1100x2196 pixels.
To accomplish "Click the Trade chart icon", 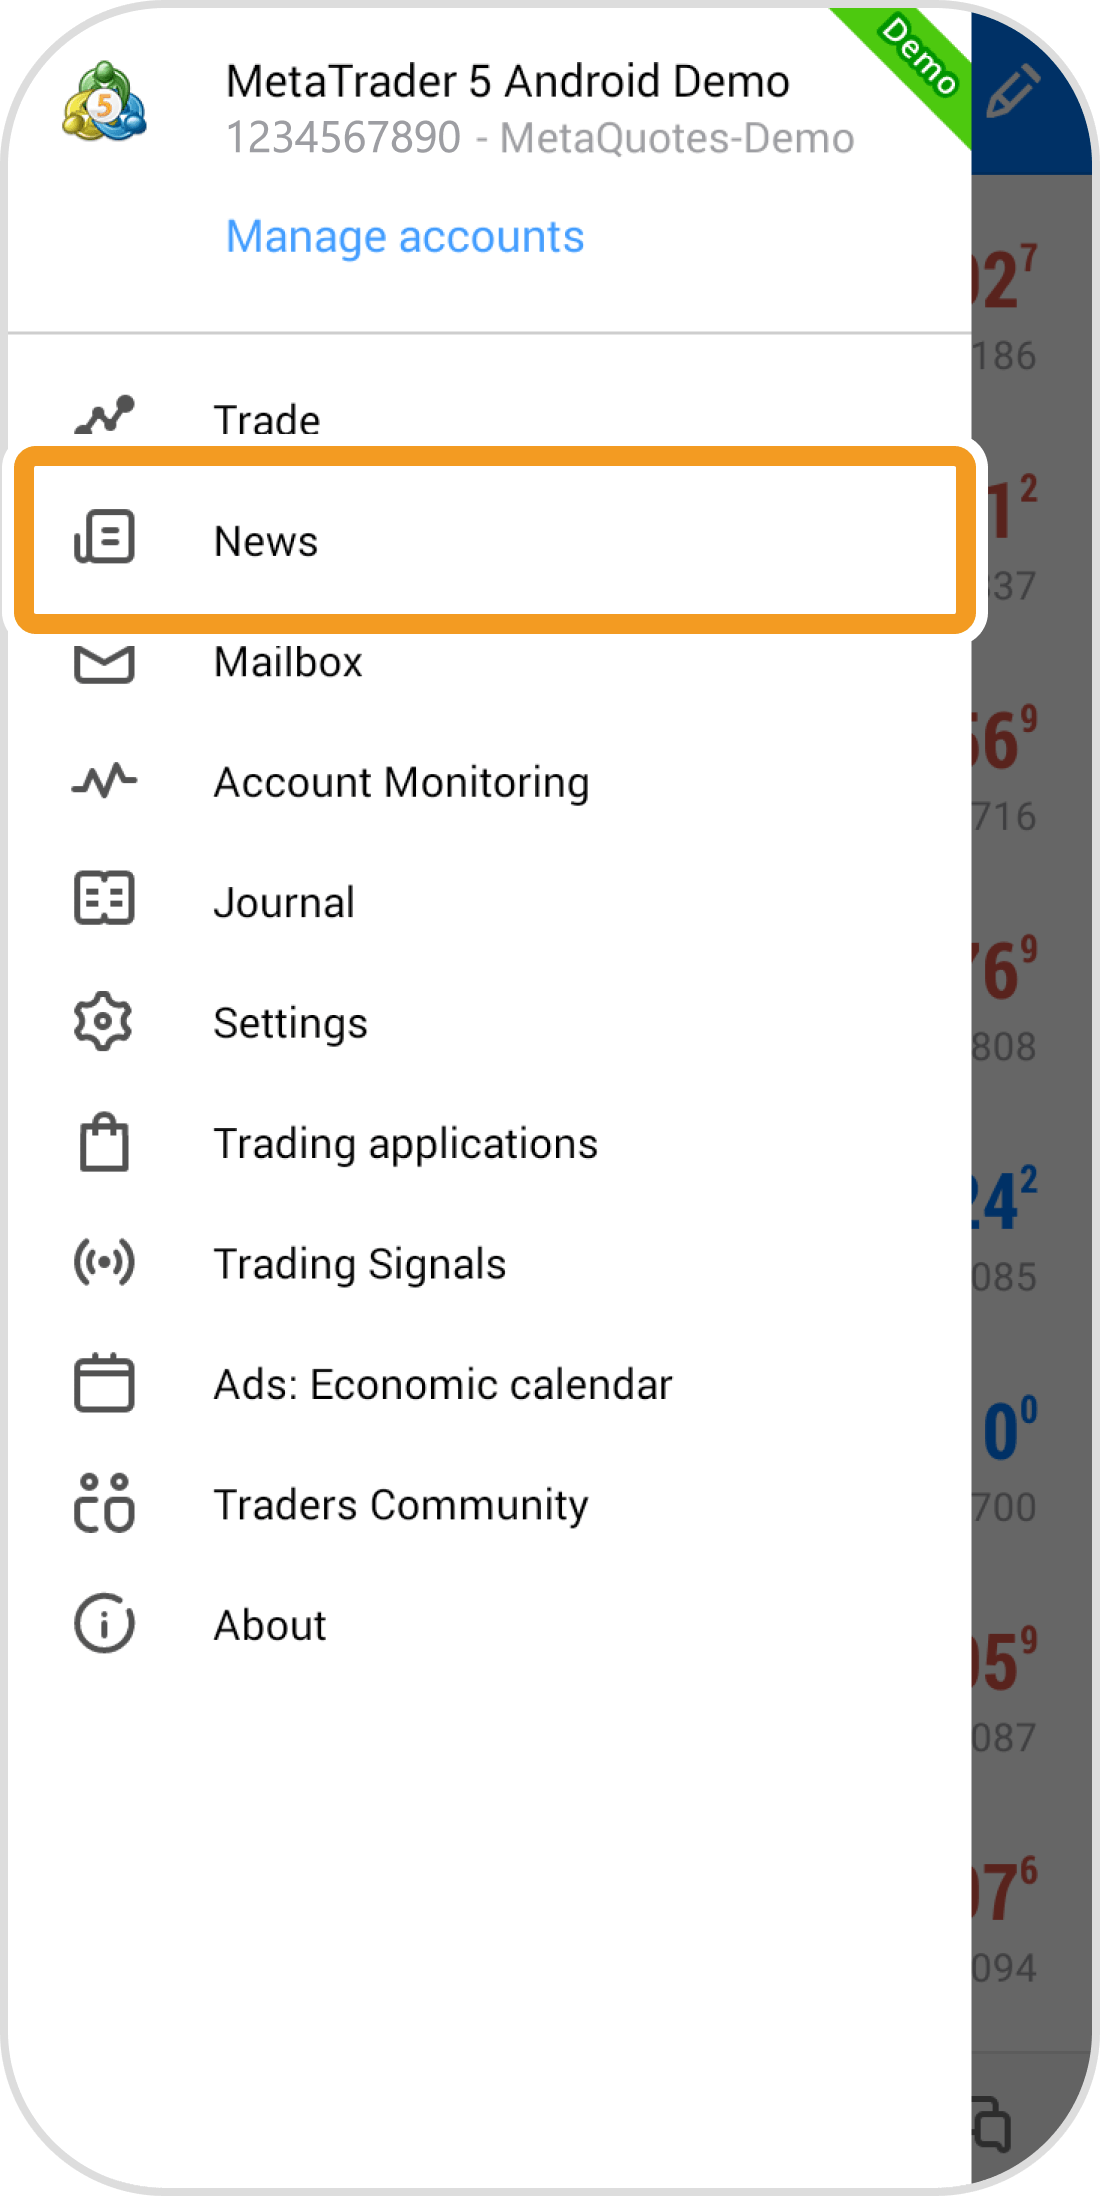I will coord(104,416).
